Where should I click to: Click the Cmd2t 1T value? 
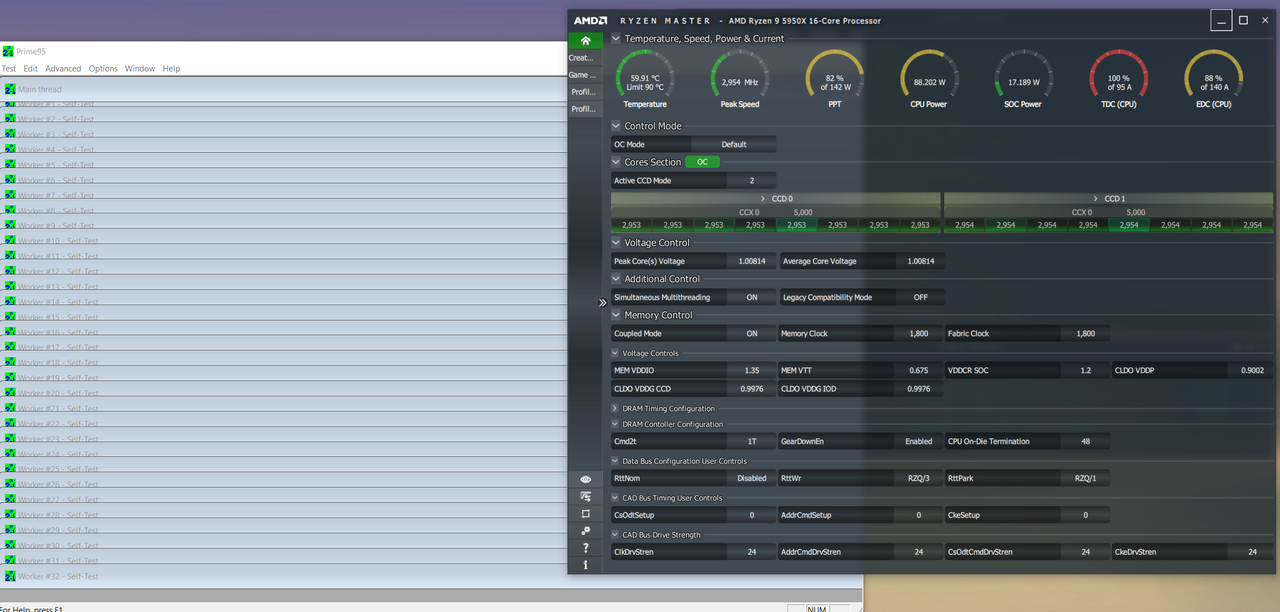tap(752, 441)
